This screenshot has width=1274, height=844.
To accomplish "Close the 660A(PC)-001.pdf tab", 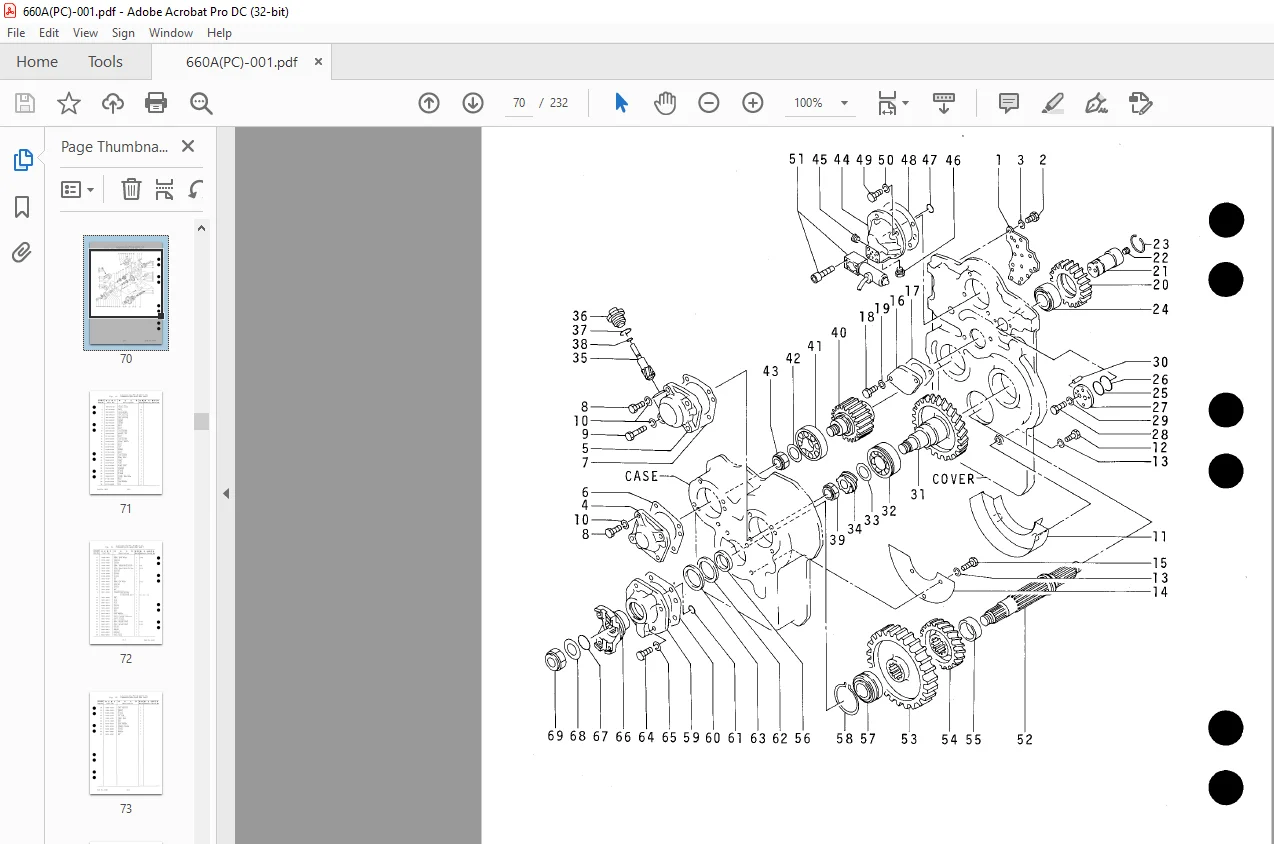I will pos(318,62).
